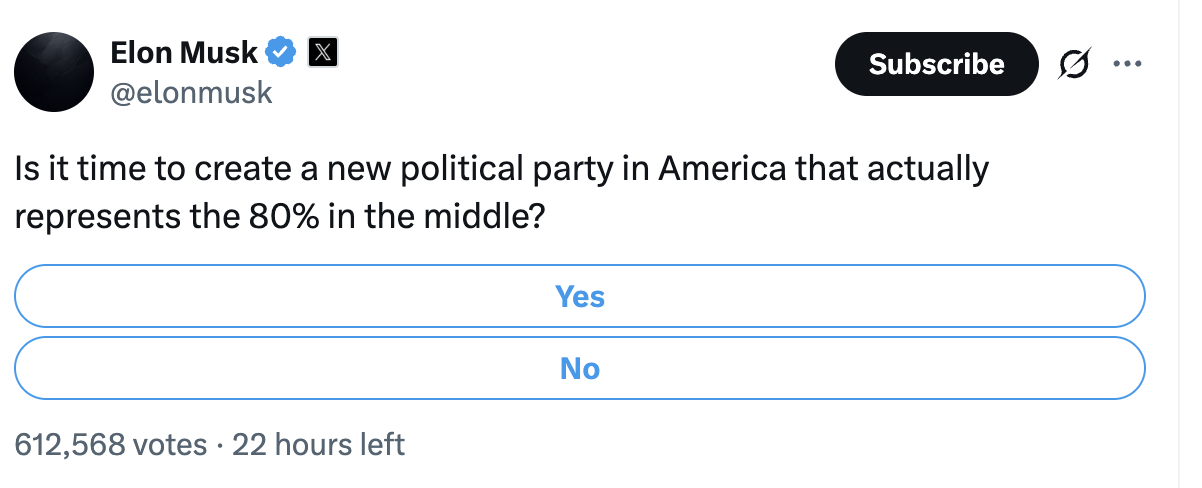Select the "Yes" label text

click(580, 296)
